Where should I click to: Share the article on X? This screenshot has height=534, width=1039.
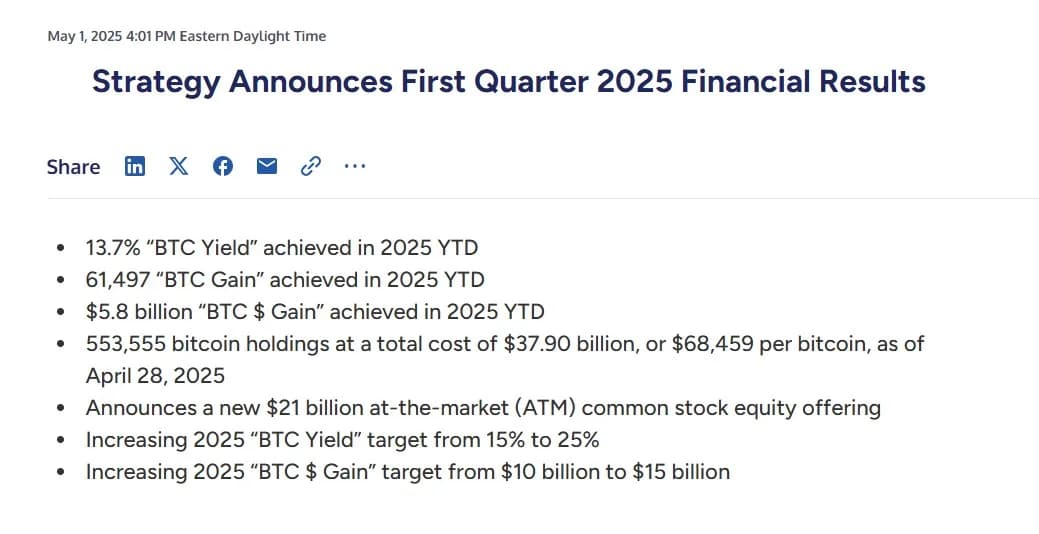178,166
